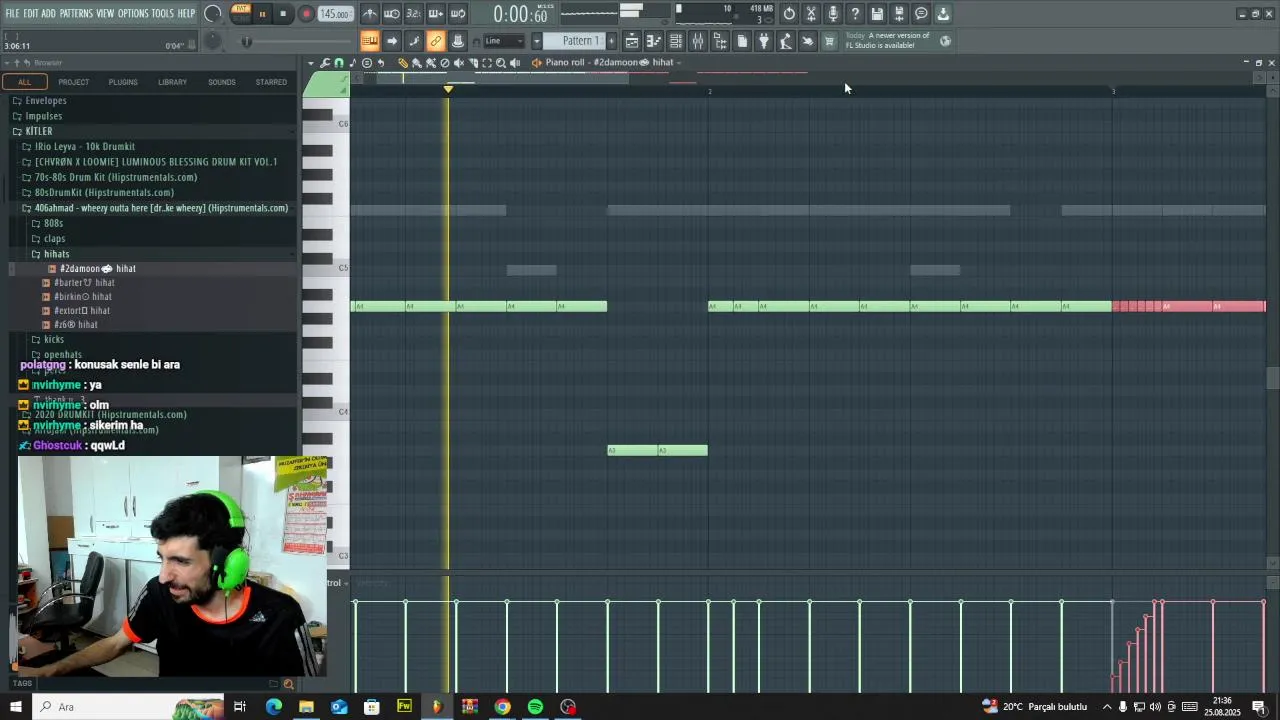Select the draw pencil tool in piano roll
1280x720 pixels.
403,63
